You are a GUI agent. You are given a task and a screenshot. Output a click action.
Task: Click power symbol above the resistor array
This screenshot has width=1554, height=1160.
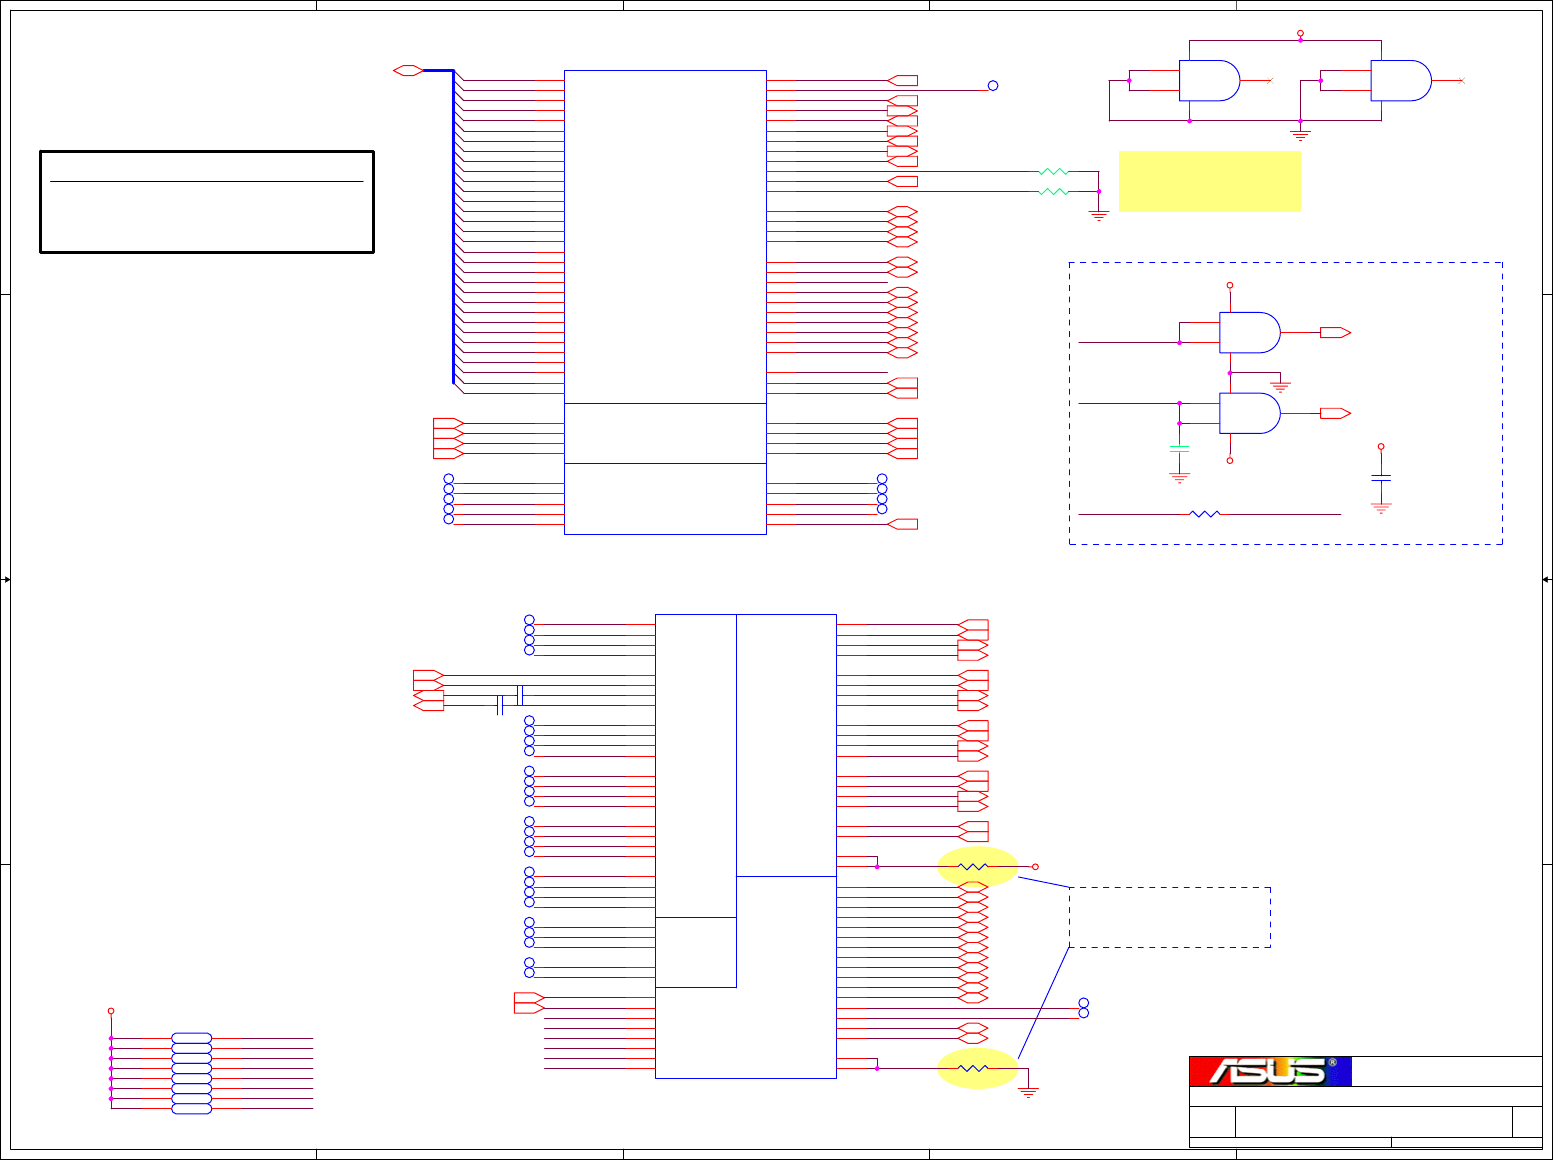tap(110, 1011)
